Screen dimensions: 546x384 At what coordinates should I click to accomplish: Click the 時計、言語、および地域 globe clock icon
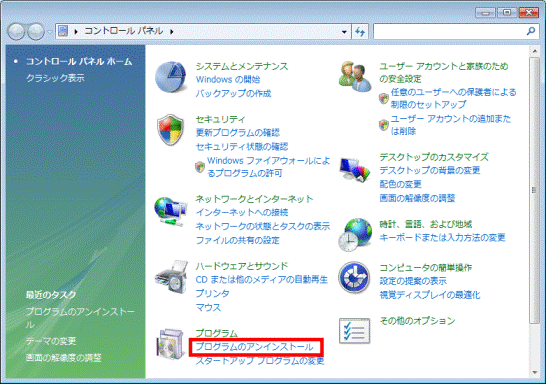354,235
